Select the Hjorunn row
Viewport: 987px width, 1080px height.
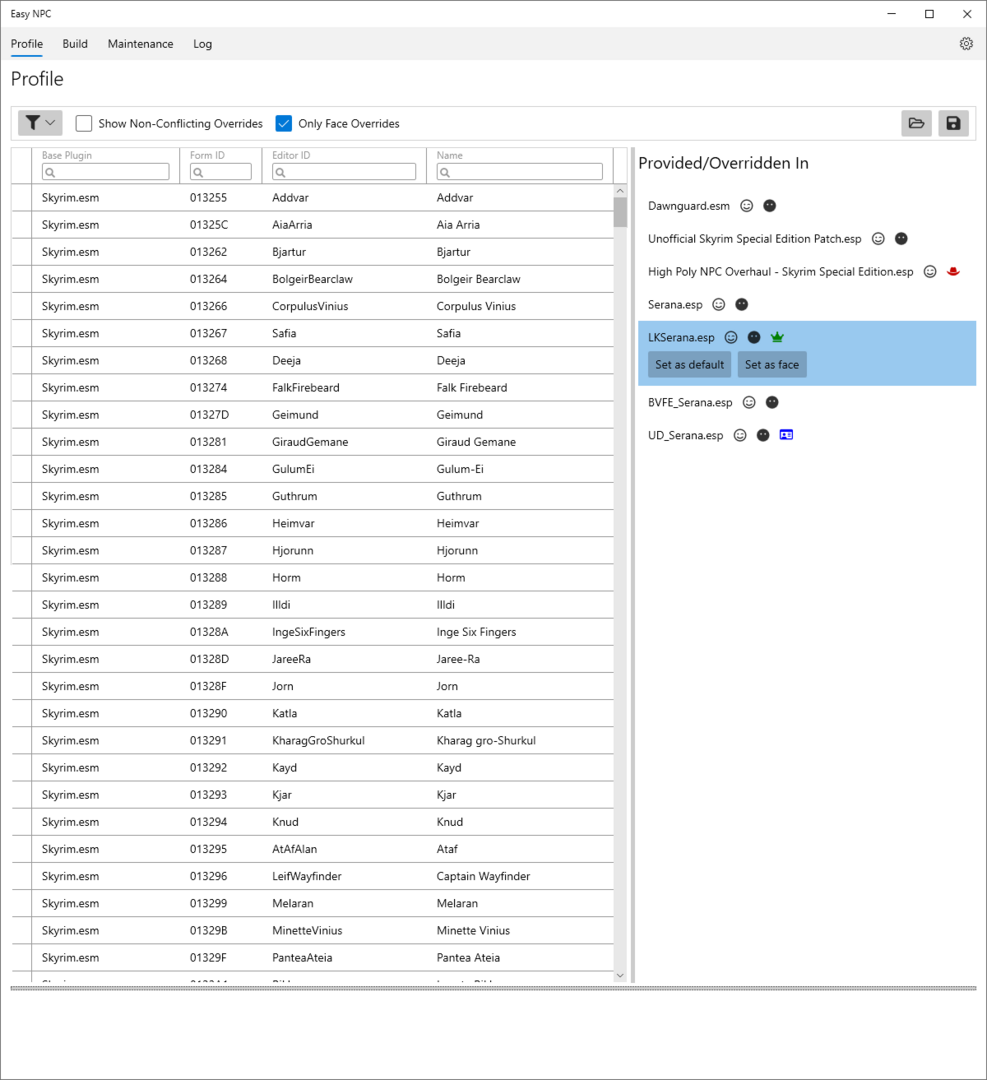tap(313, 550)
